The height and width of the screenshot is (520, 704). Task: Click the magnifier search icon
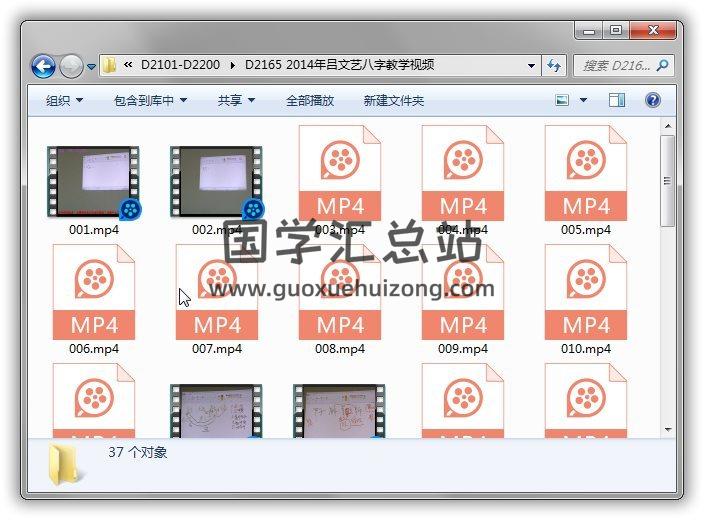tap(662, 66)
